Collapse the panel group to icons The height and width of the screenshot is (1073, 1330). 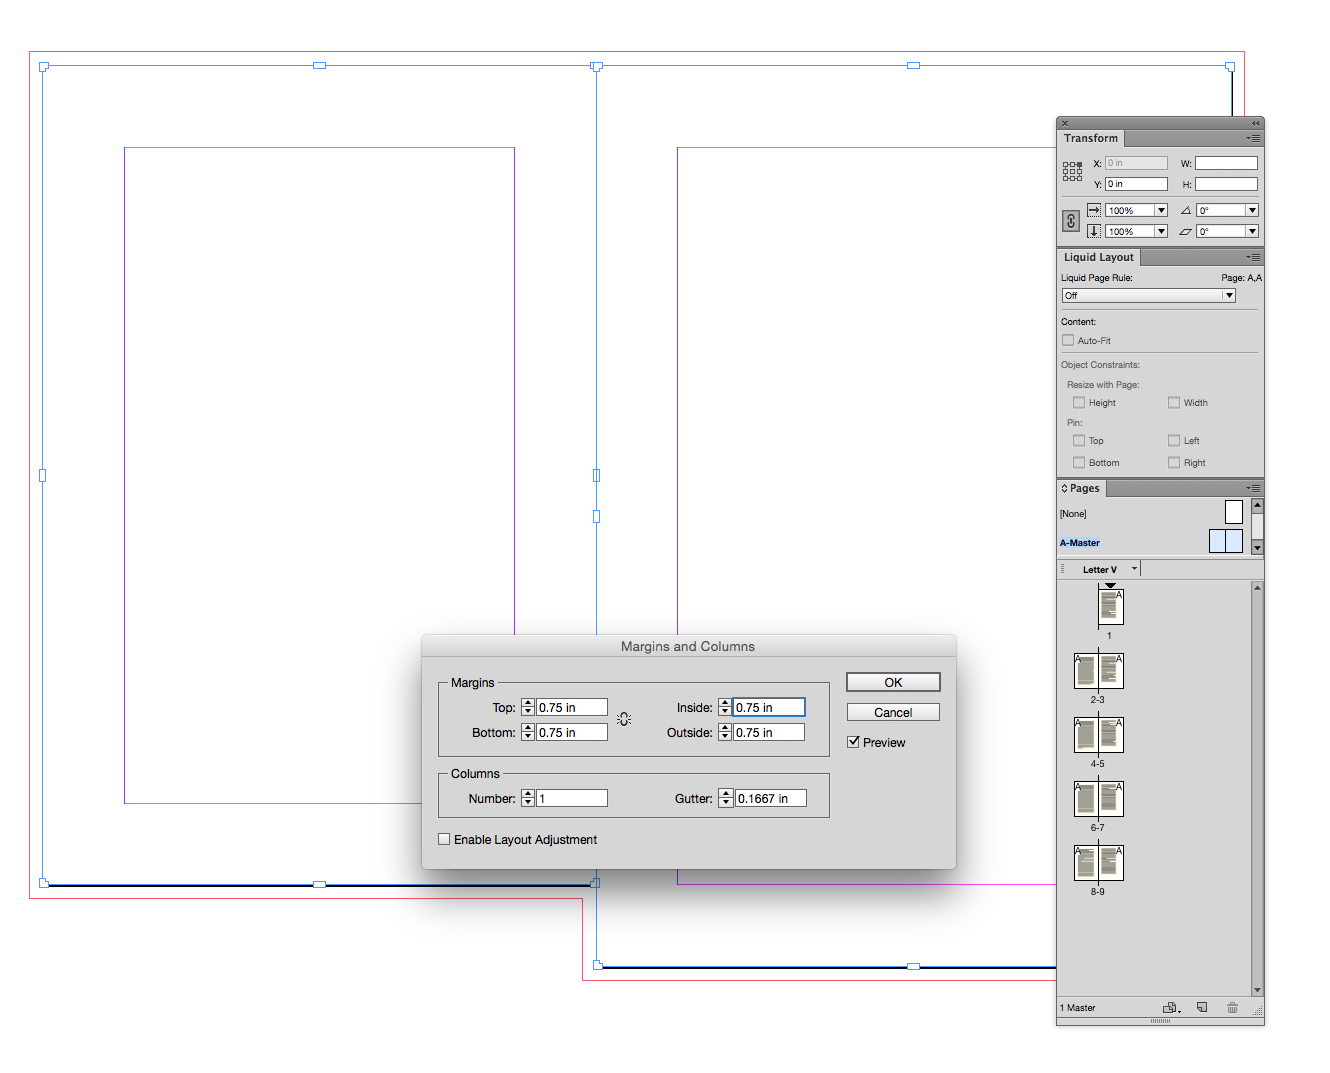(x=1255, y=123)
